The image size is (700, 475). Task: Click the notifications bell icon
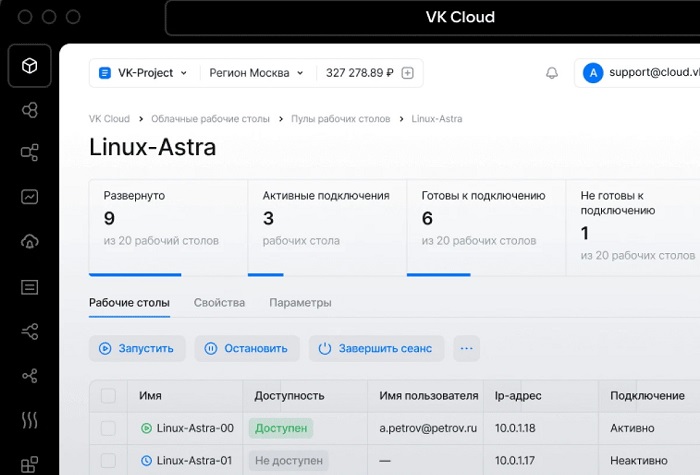point(552,73)
